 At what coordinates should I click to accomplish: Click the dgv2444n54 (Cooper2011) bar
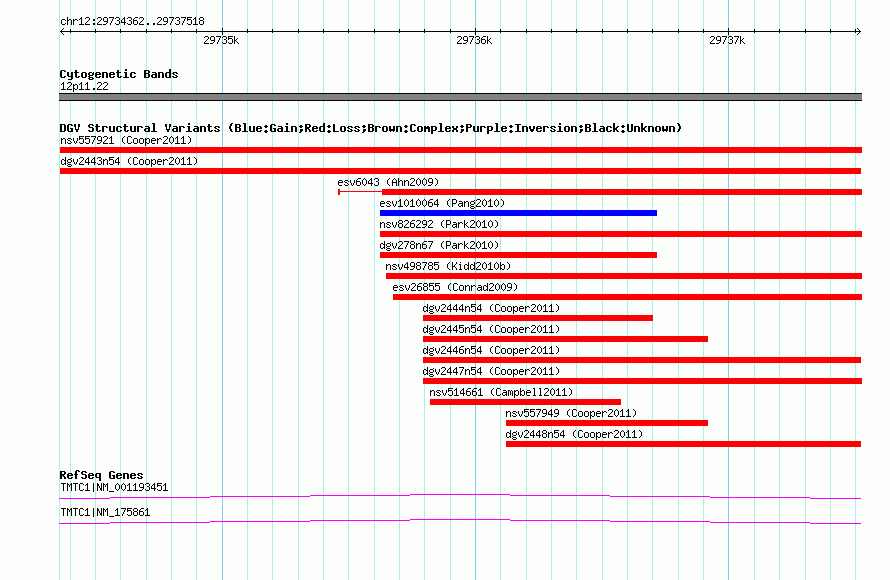tap(538, 318)
